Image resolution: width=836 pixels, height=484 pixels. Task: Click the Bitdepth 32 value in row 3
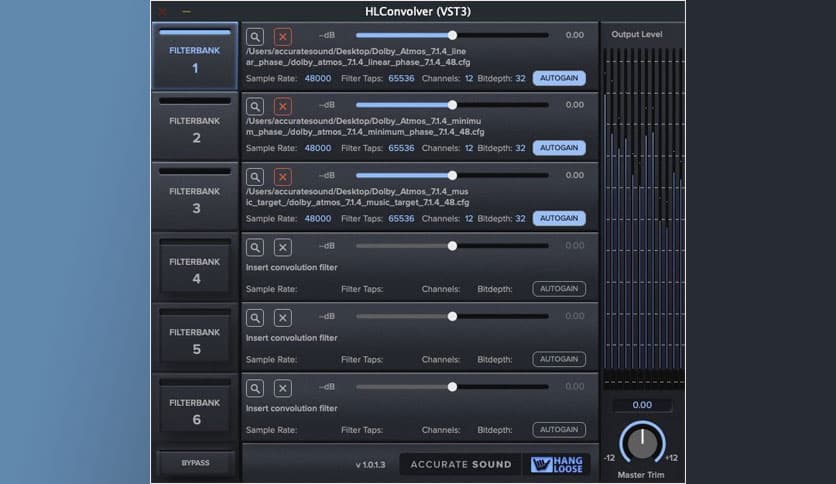520,219
